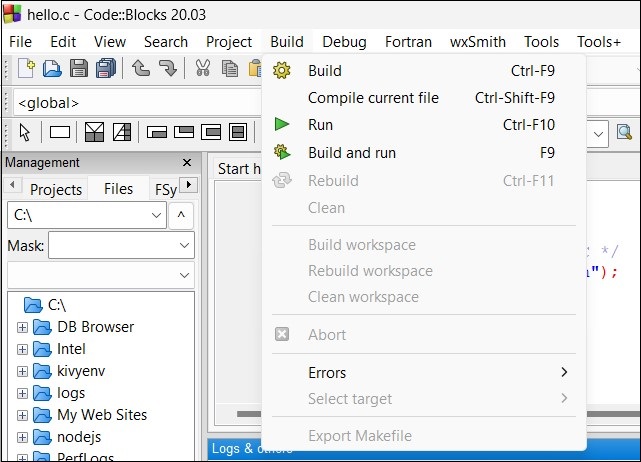Click the Open file toolbar icon
Image resolution: width=641 pixels, height=462 pixels.
52,68
